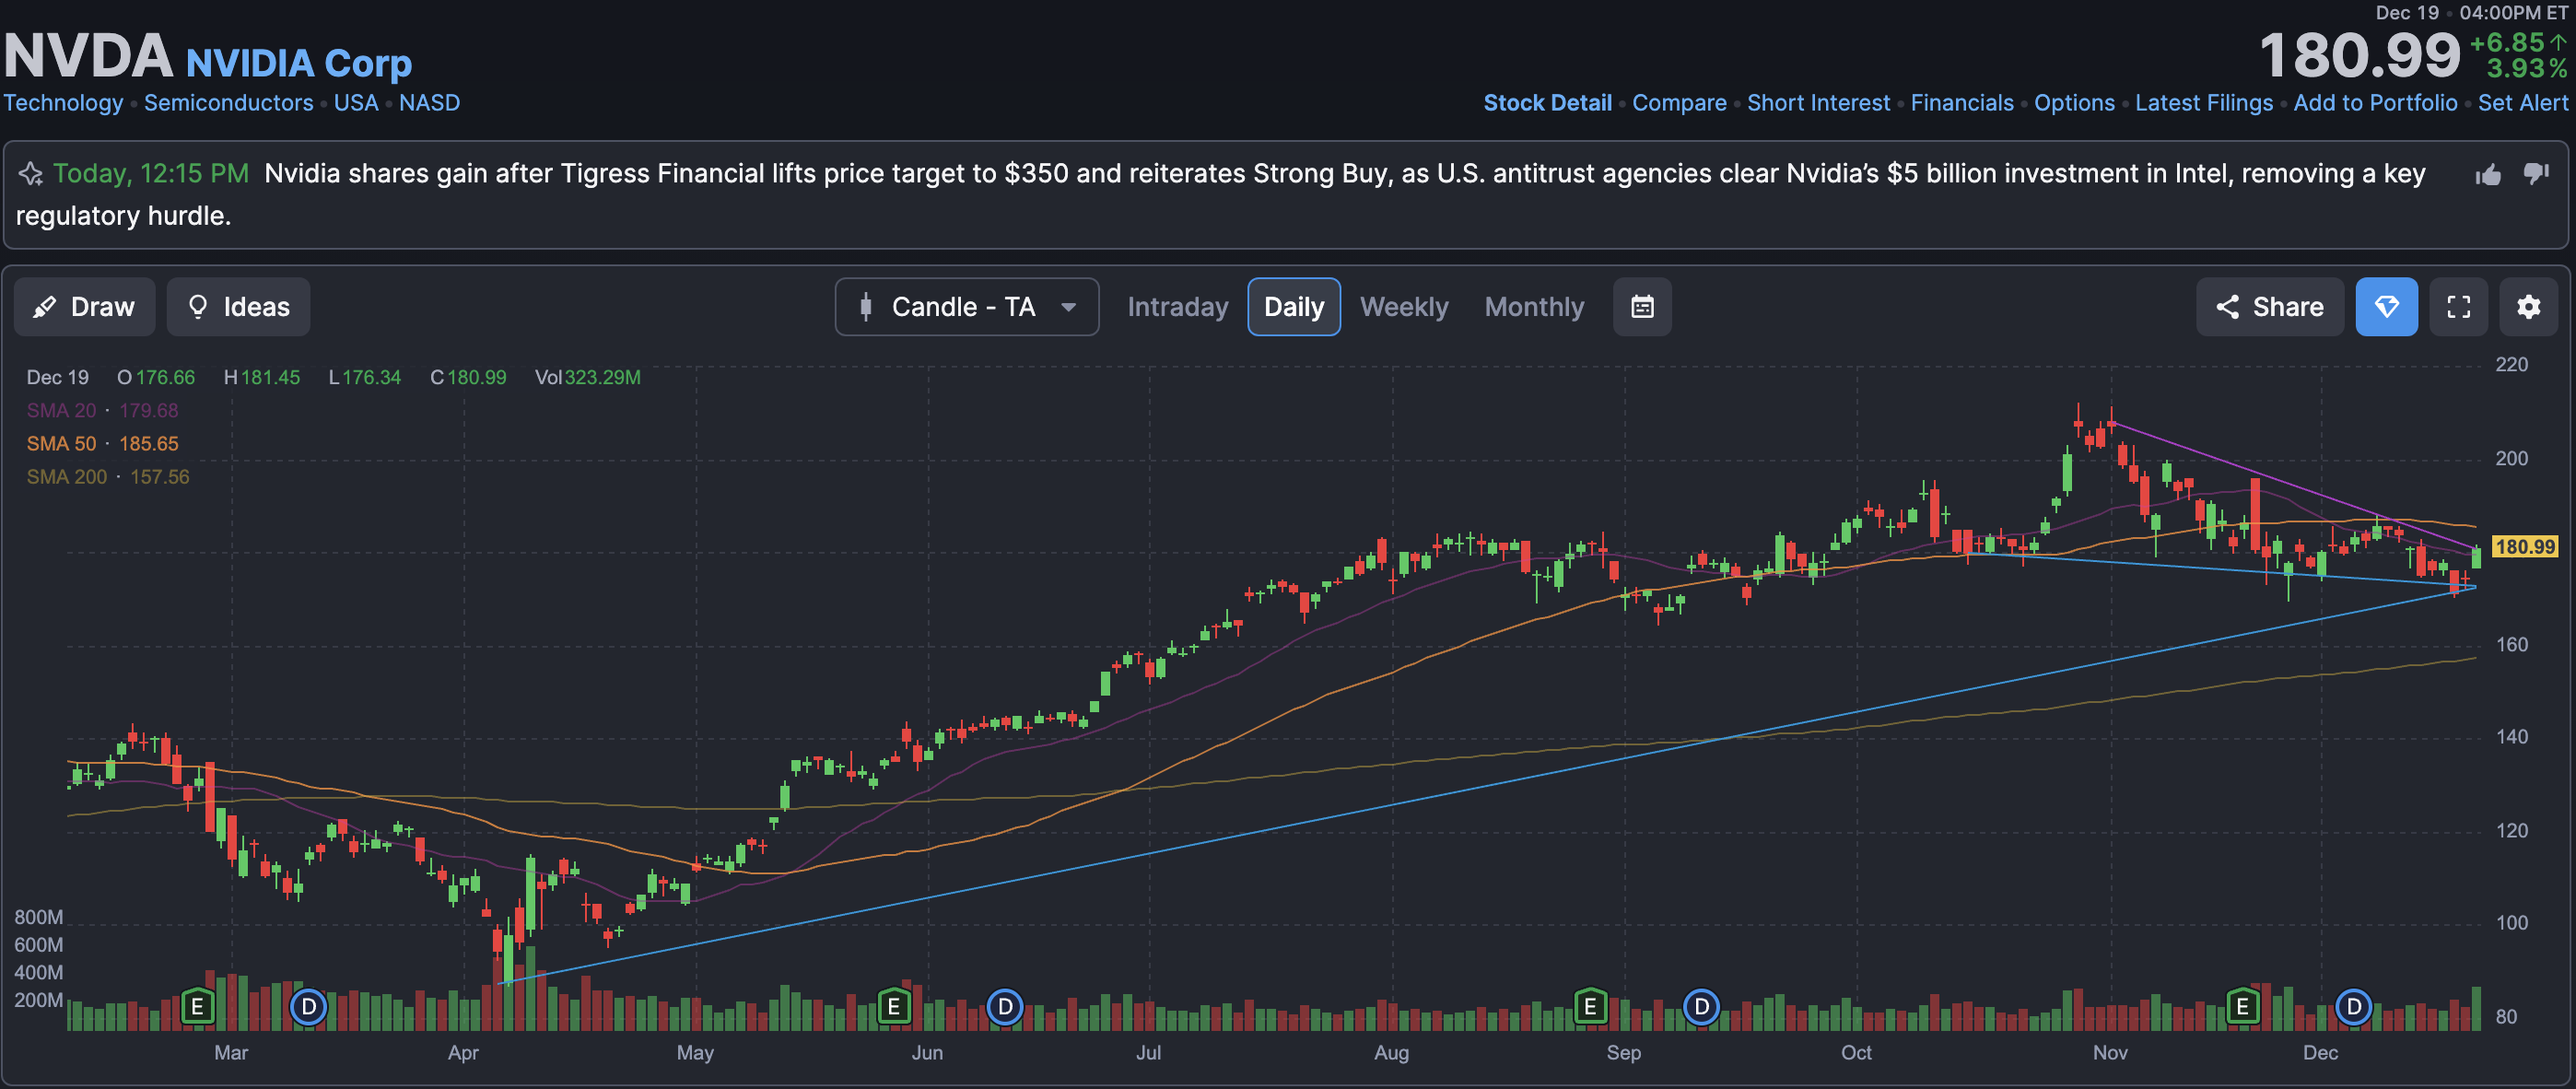Click the sparkle AI icon beside news
2576x1089 pixels.
[31, 174]
